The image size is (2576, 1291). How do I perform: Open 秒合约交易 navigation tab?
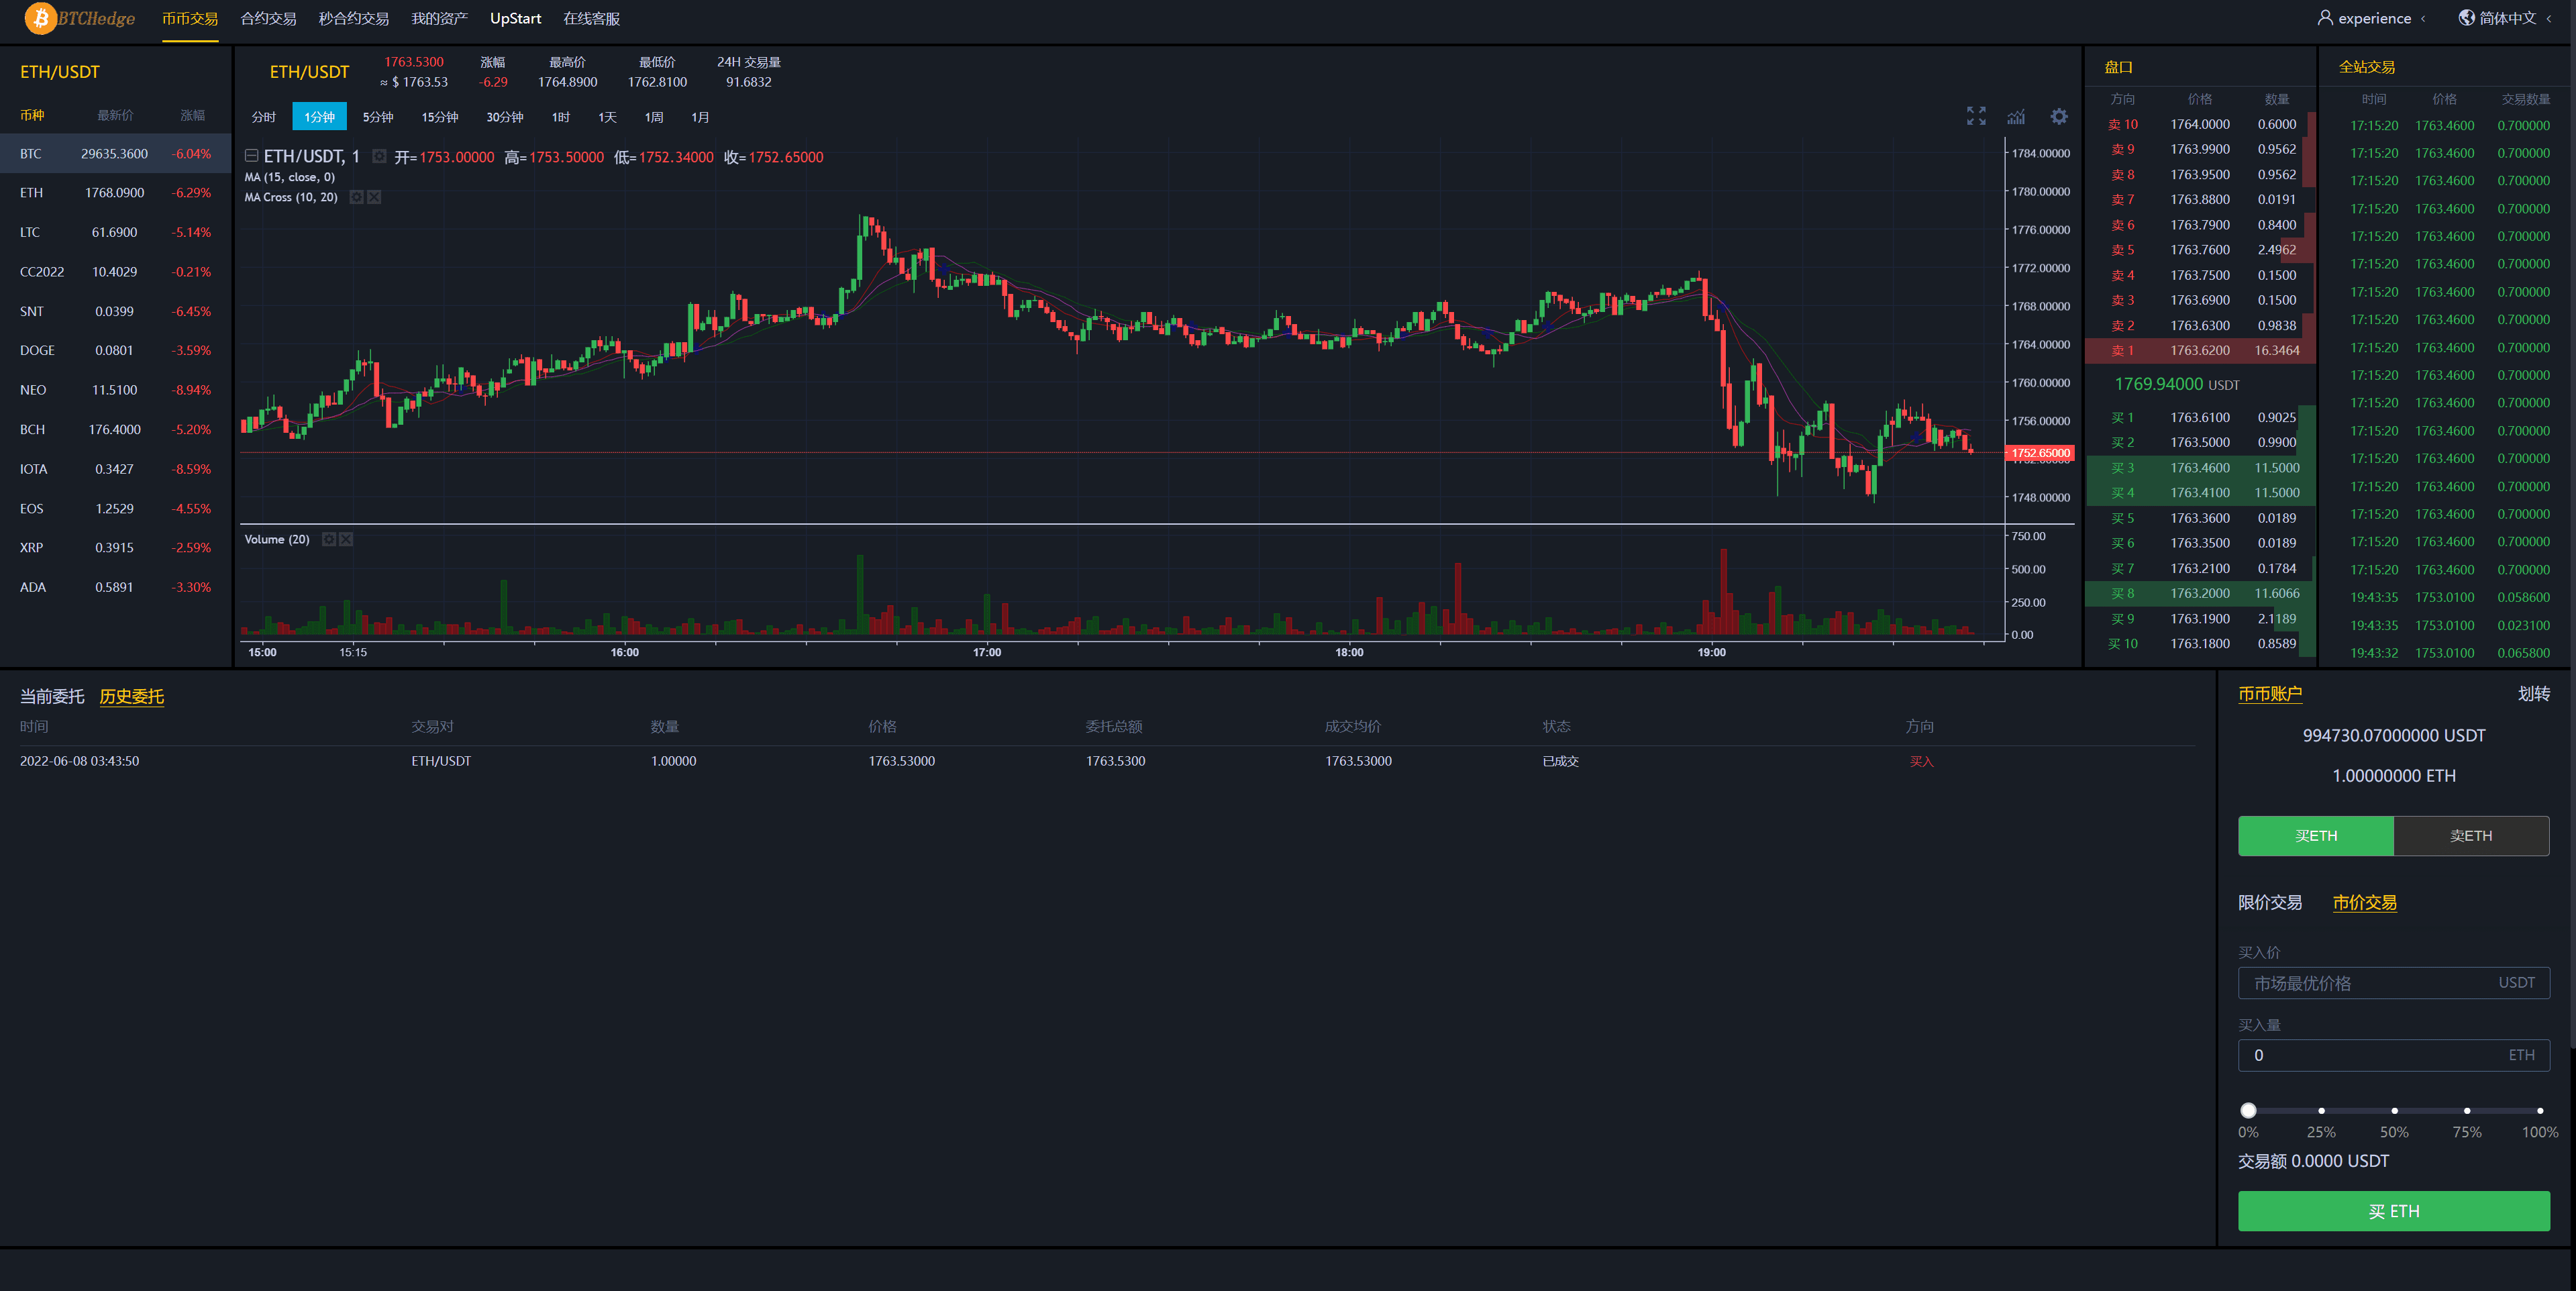click(354, 19)
